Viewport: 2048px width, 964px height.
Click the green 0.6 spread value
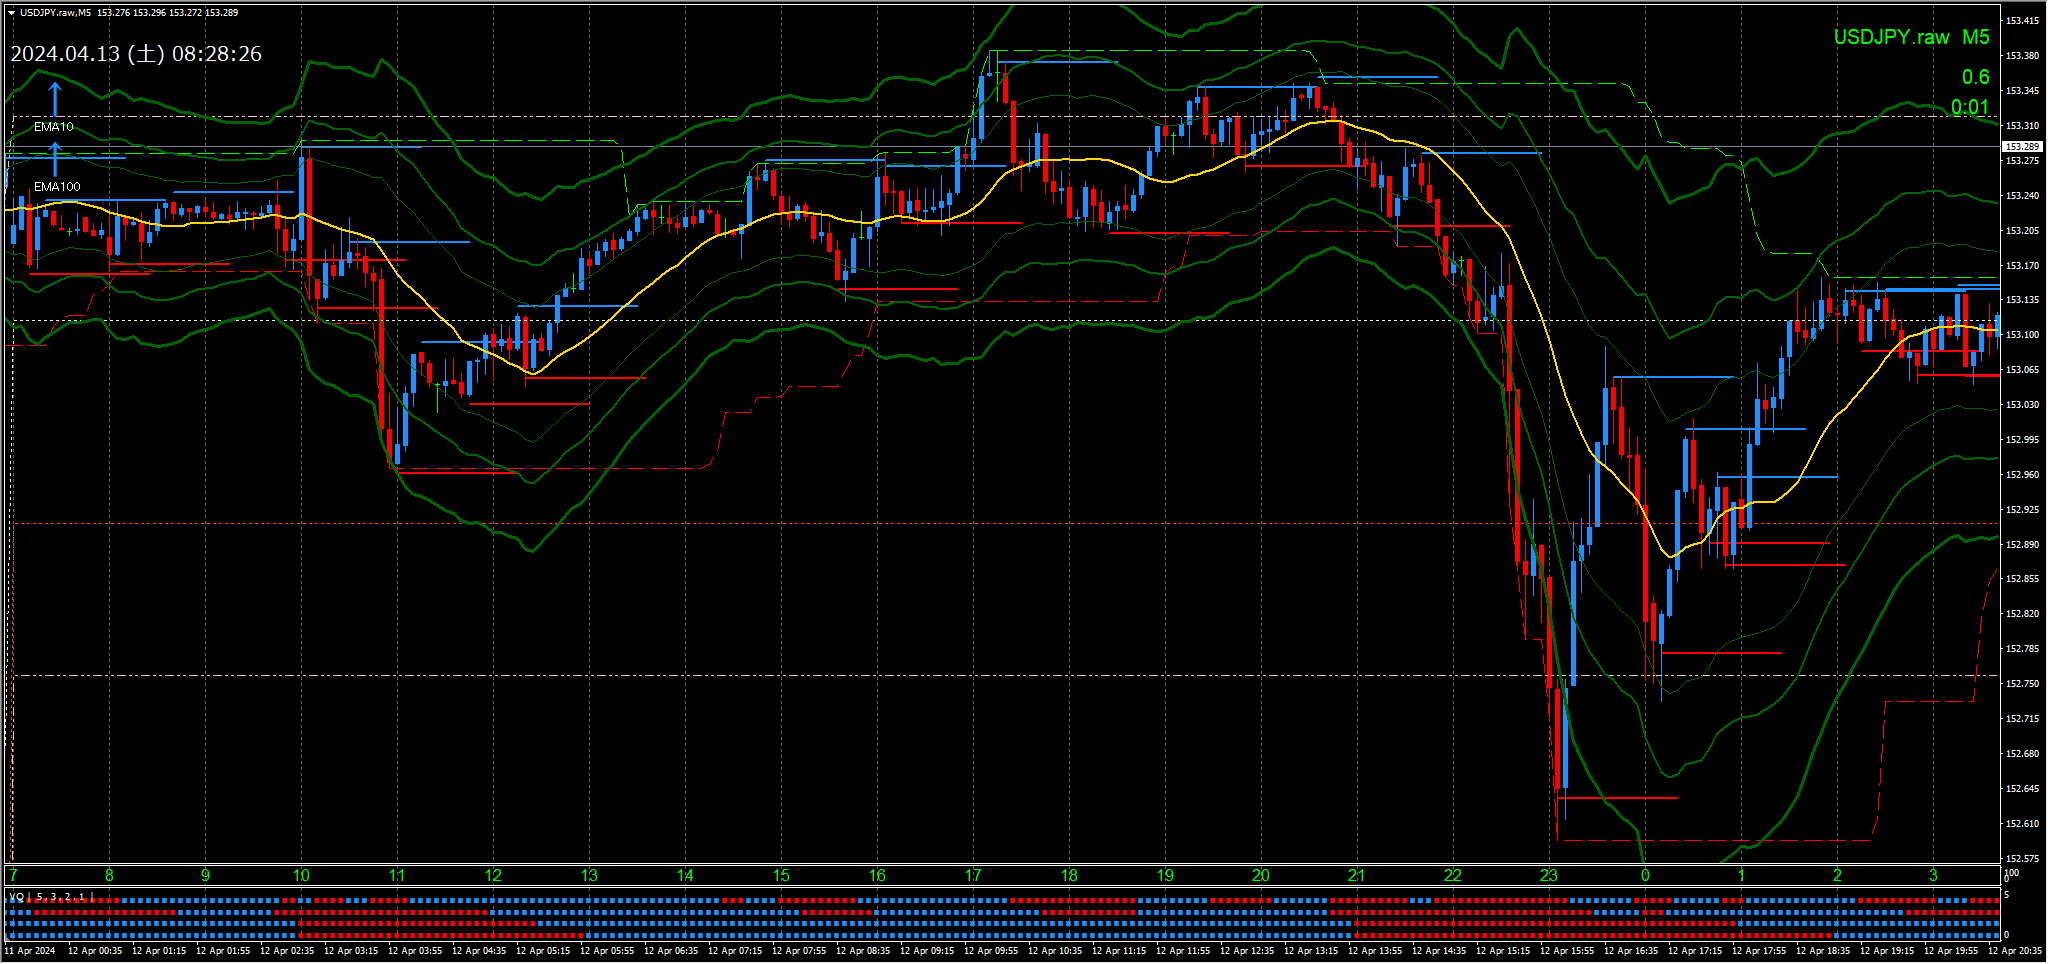pyautogui.click(x=1975, y=77)
